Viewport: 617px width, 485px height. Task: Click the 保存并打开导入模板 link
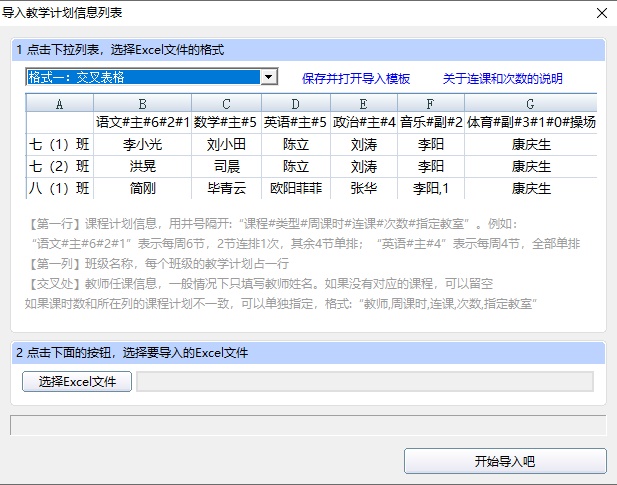356,79
